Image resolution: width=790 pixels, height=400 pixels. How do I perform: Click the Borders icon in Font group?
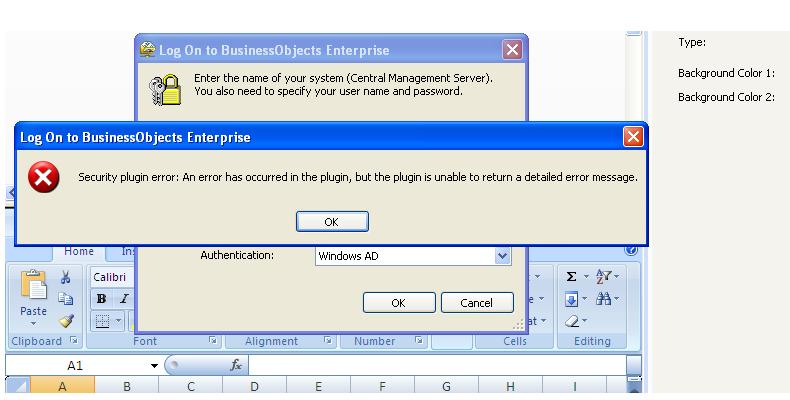103,321
